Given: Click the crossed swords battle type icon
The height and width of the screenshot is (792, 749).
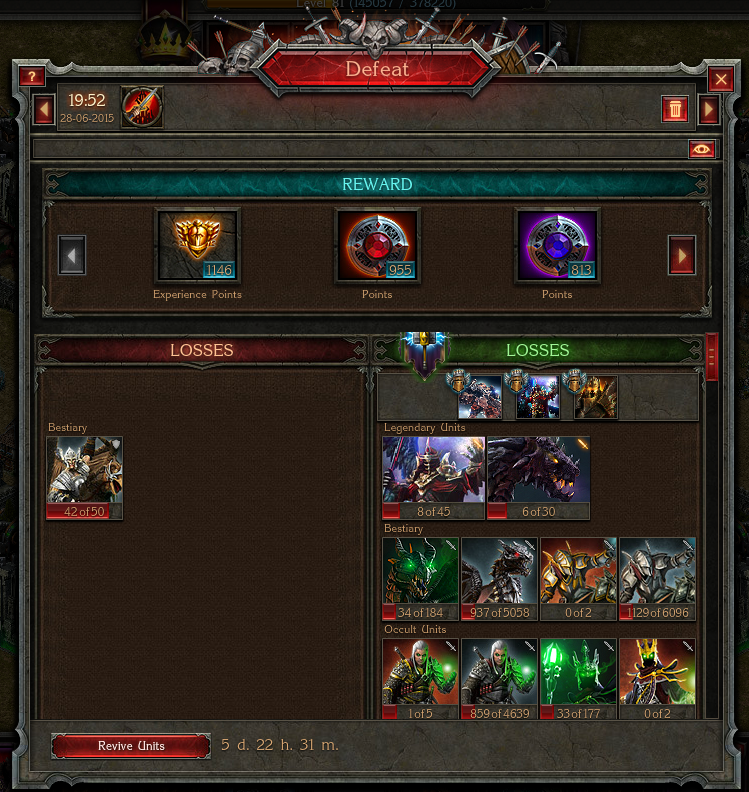Looking at the screenshot, I should coord(142,107).
